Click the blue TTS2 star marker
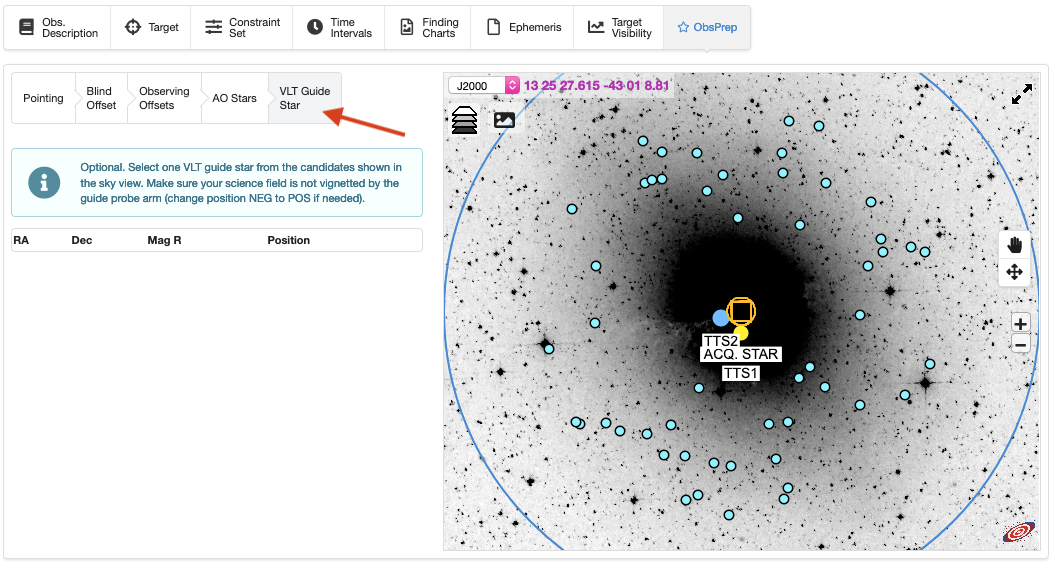Screen dimensions: 1055x564 (x=721, y=318)
